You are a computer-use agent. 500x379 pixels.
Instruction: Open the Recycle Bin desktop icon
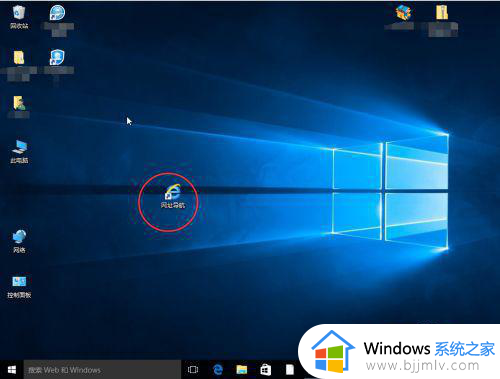tap(19, 17)
